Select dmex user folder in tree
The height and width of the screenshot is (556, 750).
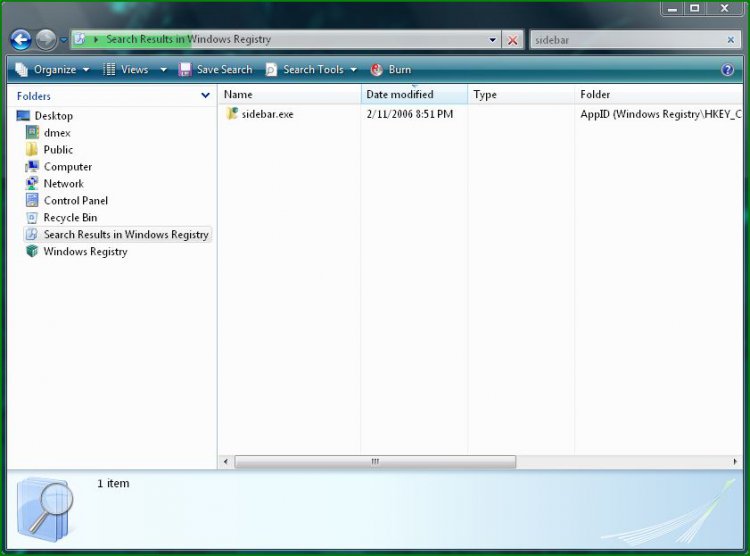coord(48,133)
